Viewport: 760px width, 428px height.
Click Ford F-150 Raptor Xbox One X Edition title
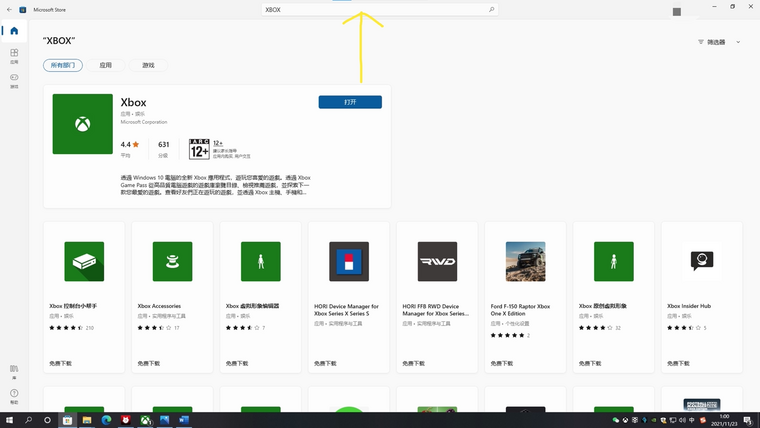tap(520, 310)
